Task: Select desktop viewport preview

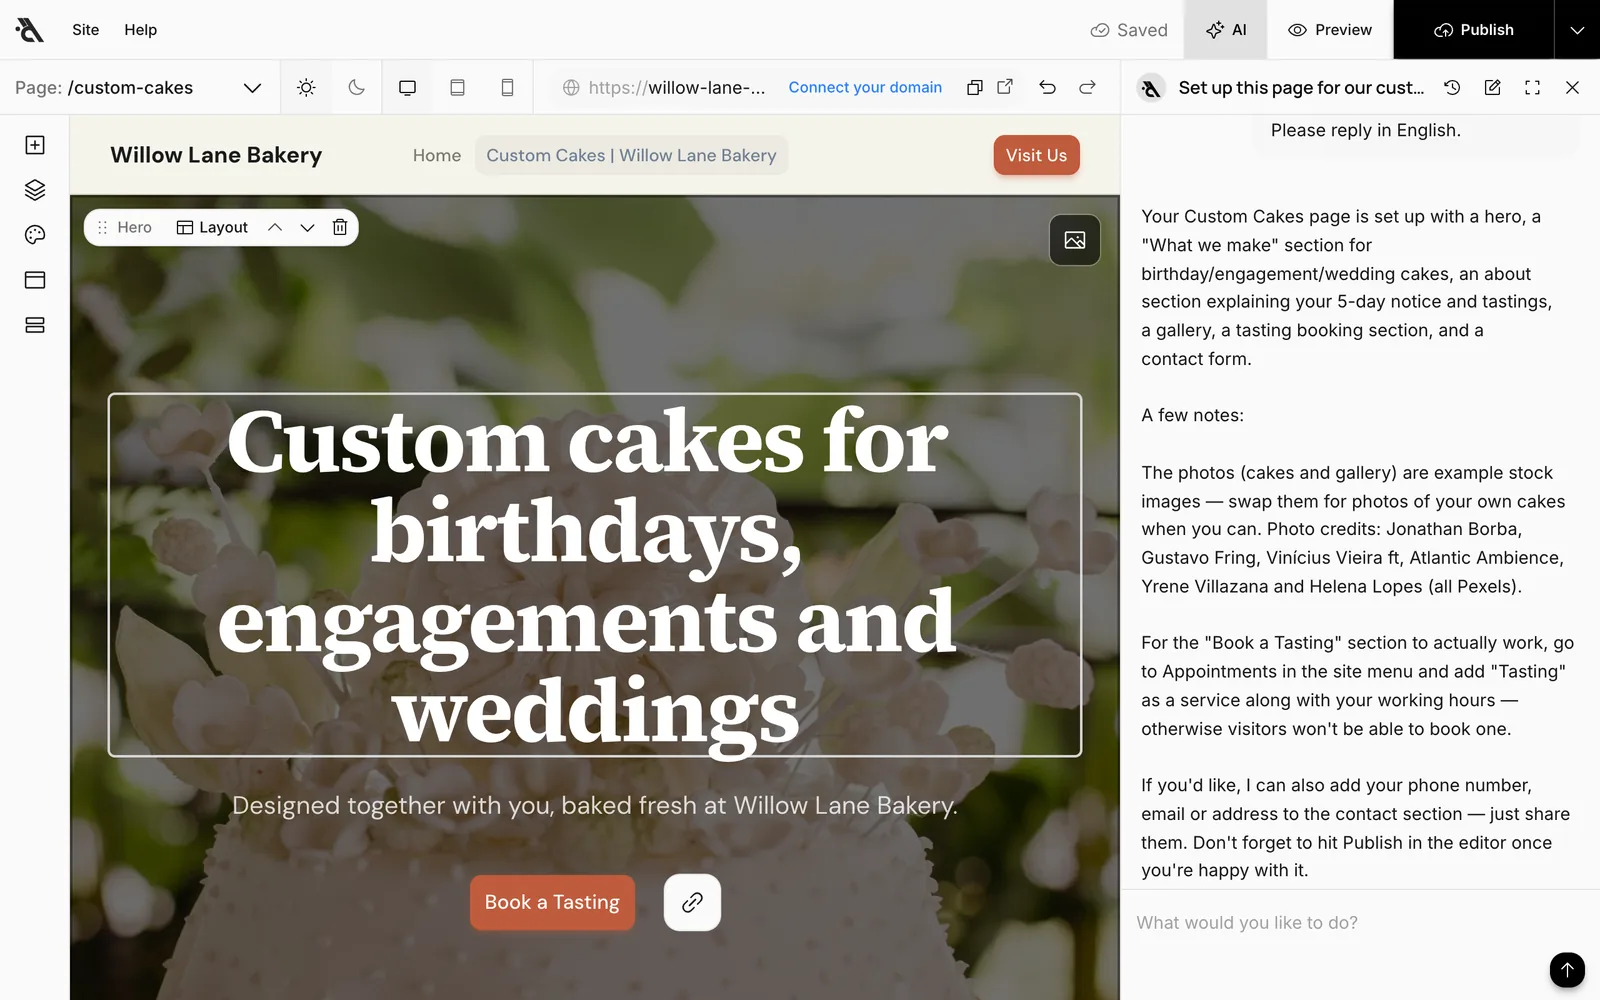Action: pyautogui.click(x=407, y=88)
